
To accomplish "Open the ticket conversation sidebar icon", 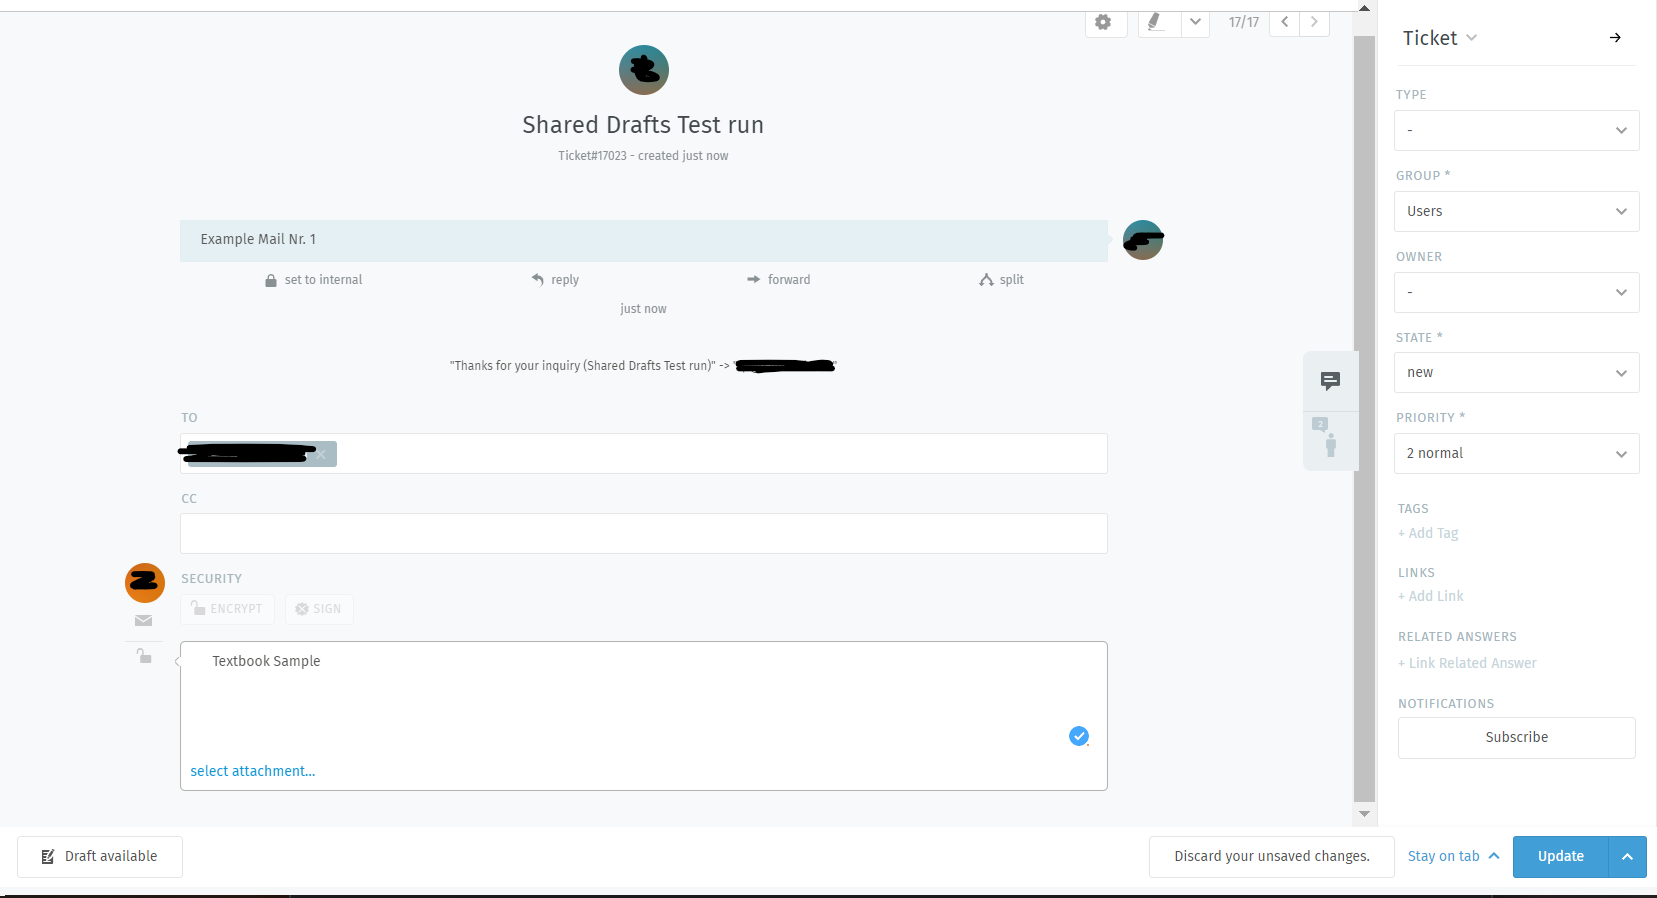I will click(x=1330, y=381).
